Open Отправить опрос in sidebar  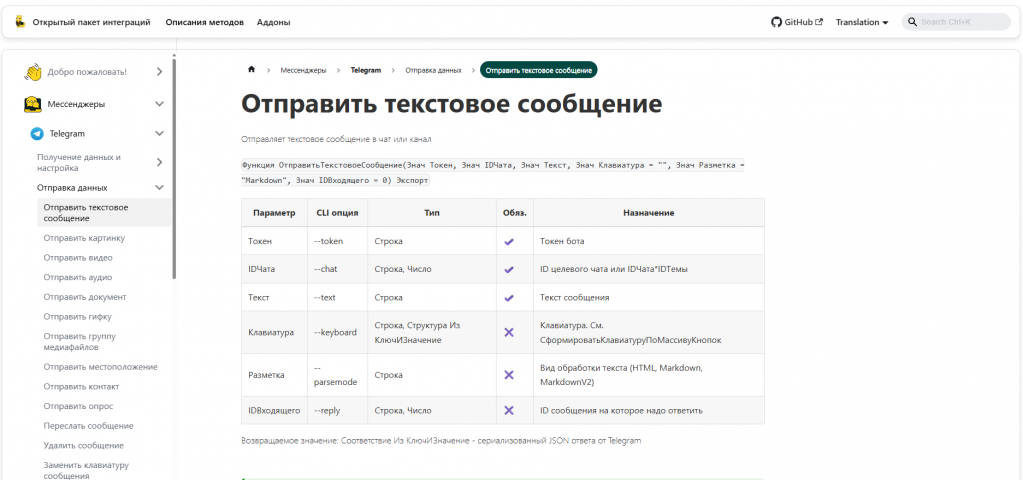[x=78, y=406]
